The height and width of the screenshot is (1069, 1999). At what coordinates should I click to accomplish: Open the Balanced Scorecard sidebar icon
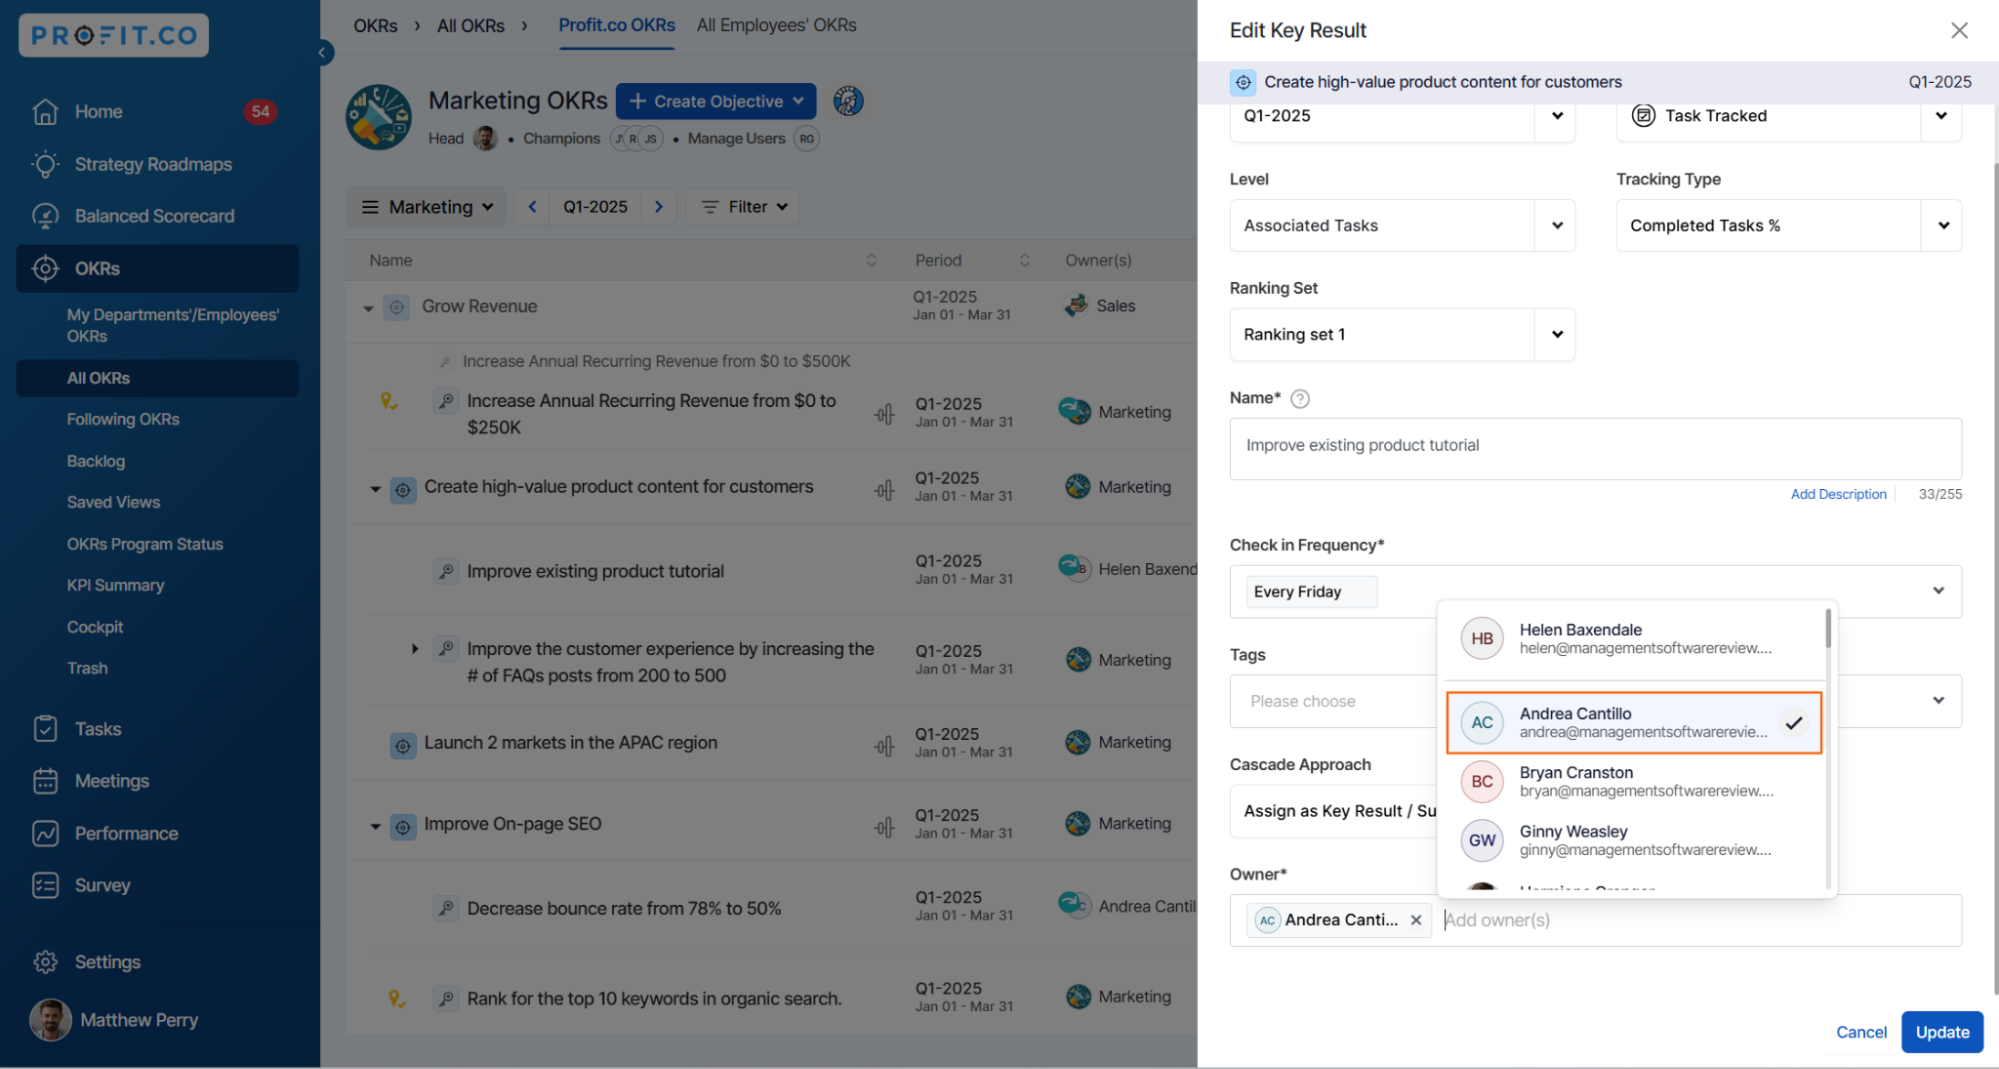(x=45, y=216)
